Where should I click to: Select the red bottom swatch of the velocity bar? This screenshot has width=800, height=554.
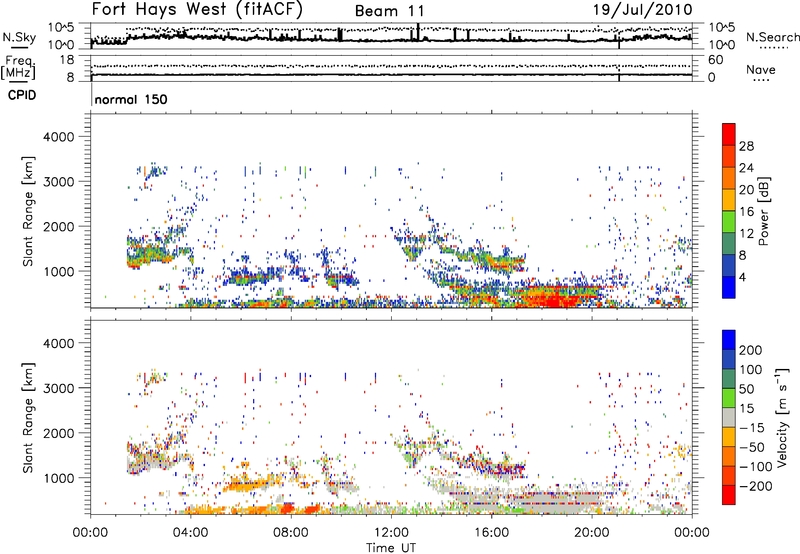(729, 495)
